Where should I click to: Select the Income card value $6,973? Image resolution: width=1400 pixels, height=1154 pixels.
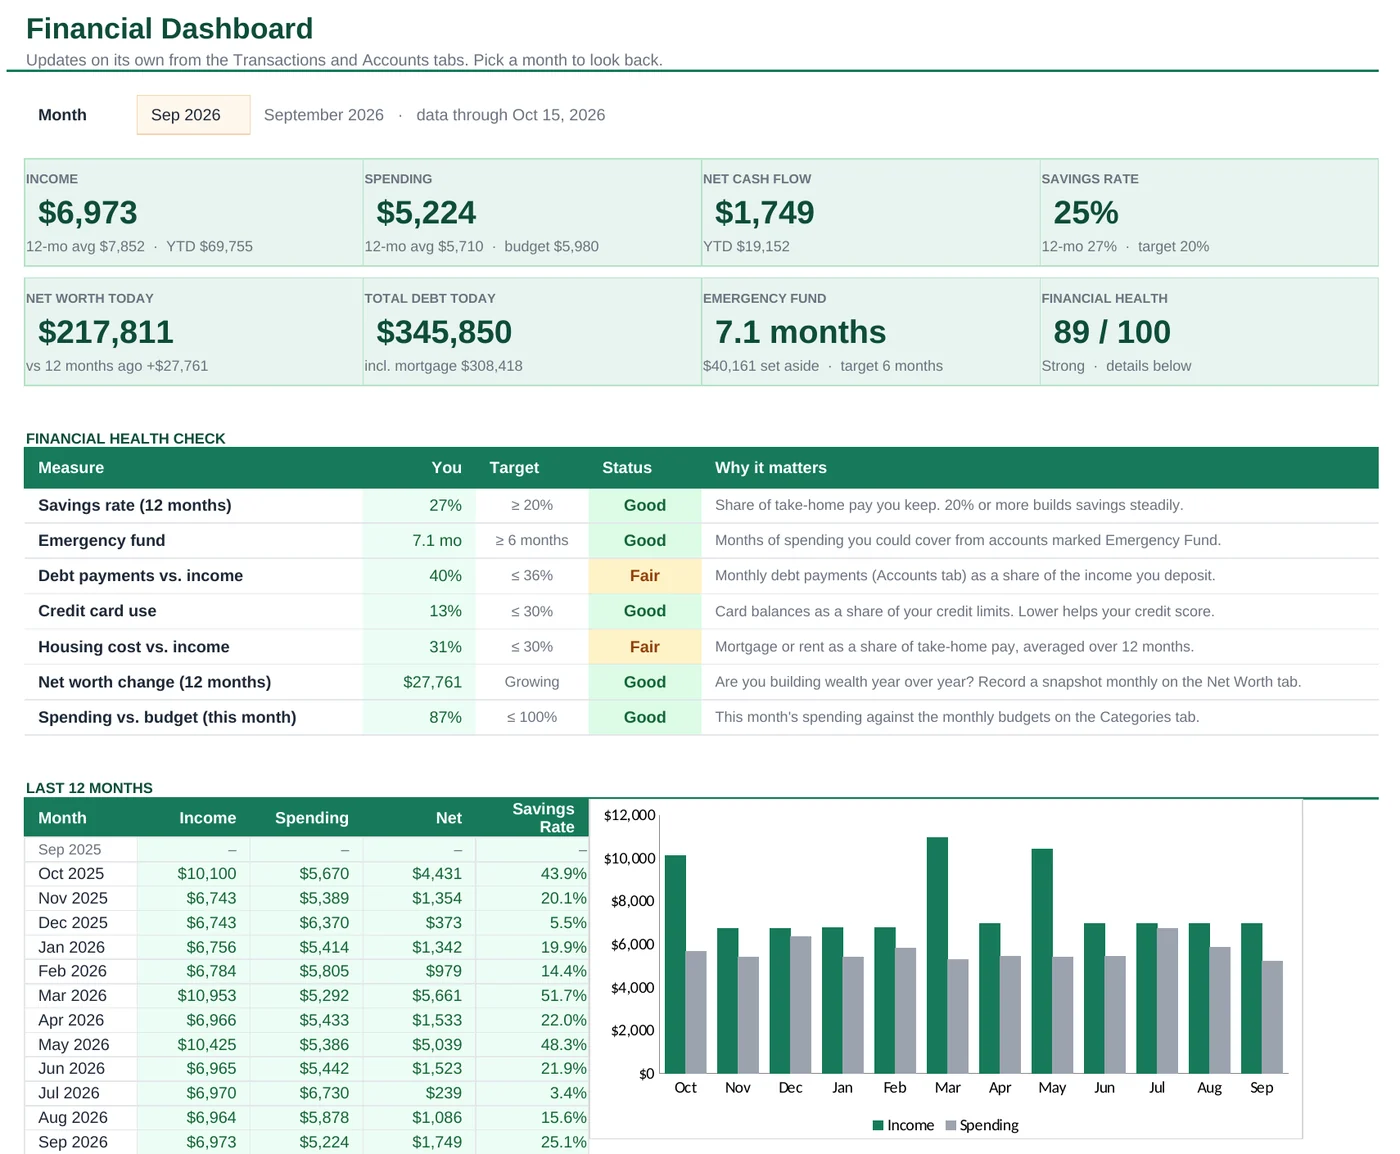pos(88,213)
